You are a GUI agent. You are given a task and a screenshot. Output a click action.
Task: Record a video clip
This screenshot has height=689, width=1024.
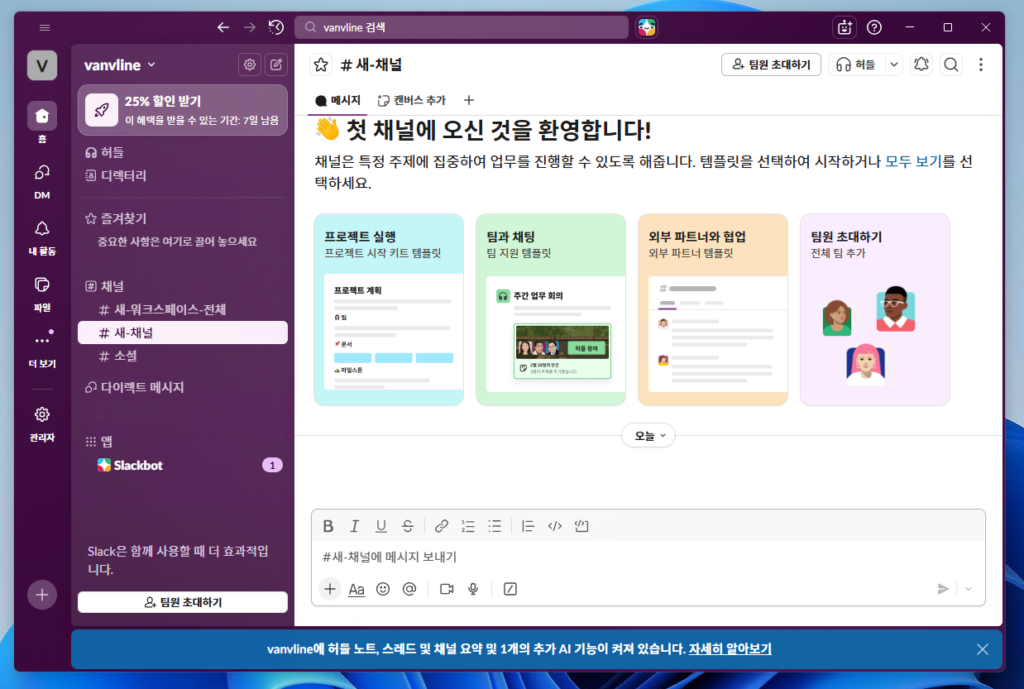(x=447, y=589)
